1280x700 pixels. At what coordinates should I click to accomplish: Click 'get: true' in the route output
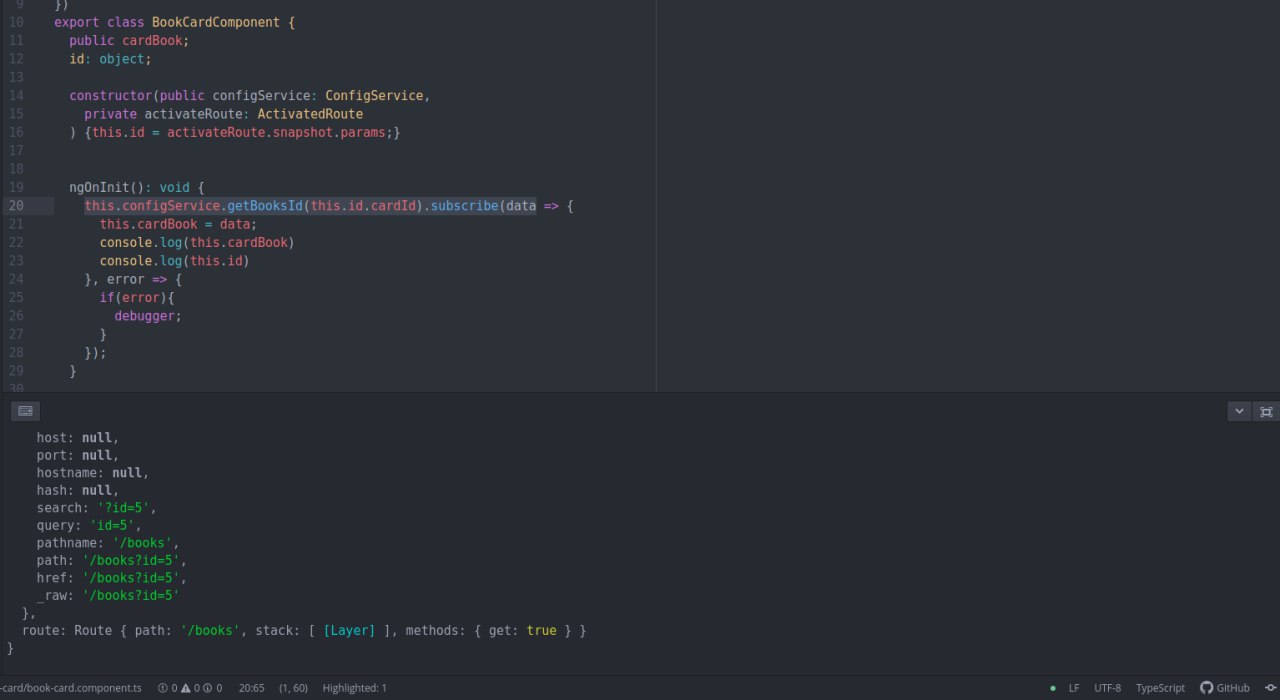tap(522, 631)
